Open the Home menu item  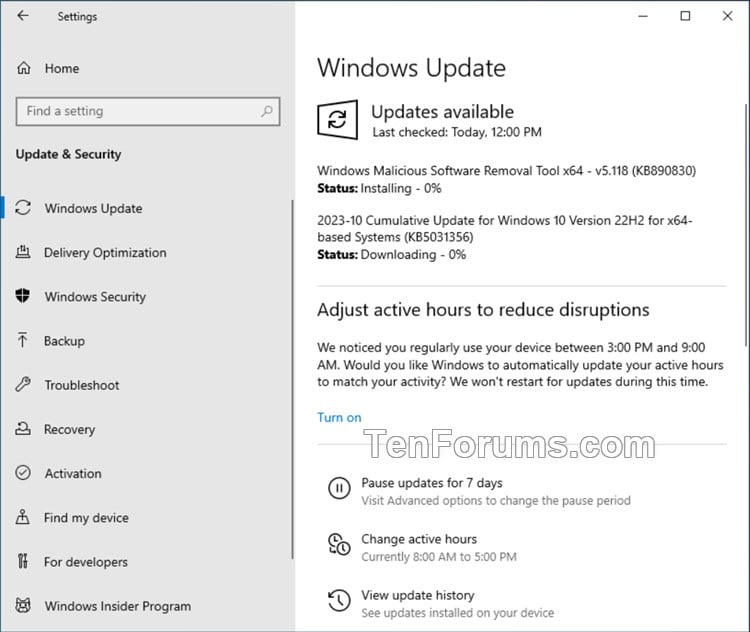click(x=146, y=68)
